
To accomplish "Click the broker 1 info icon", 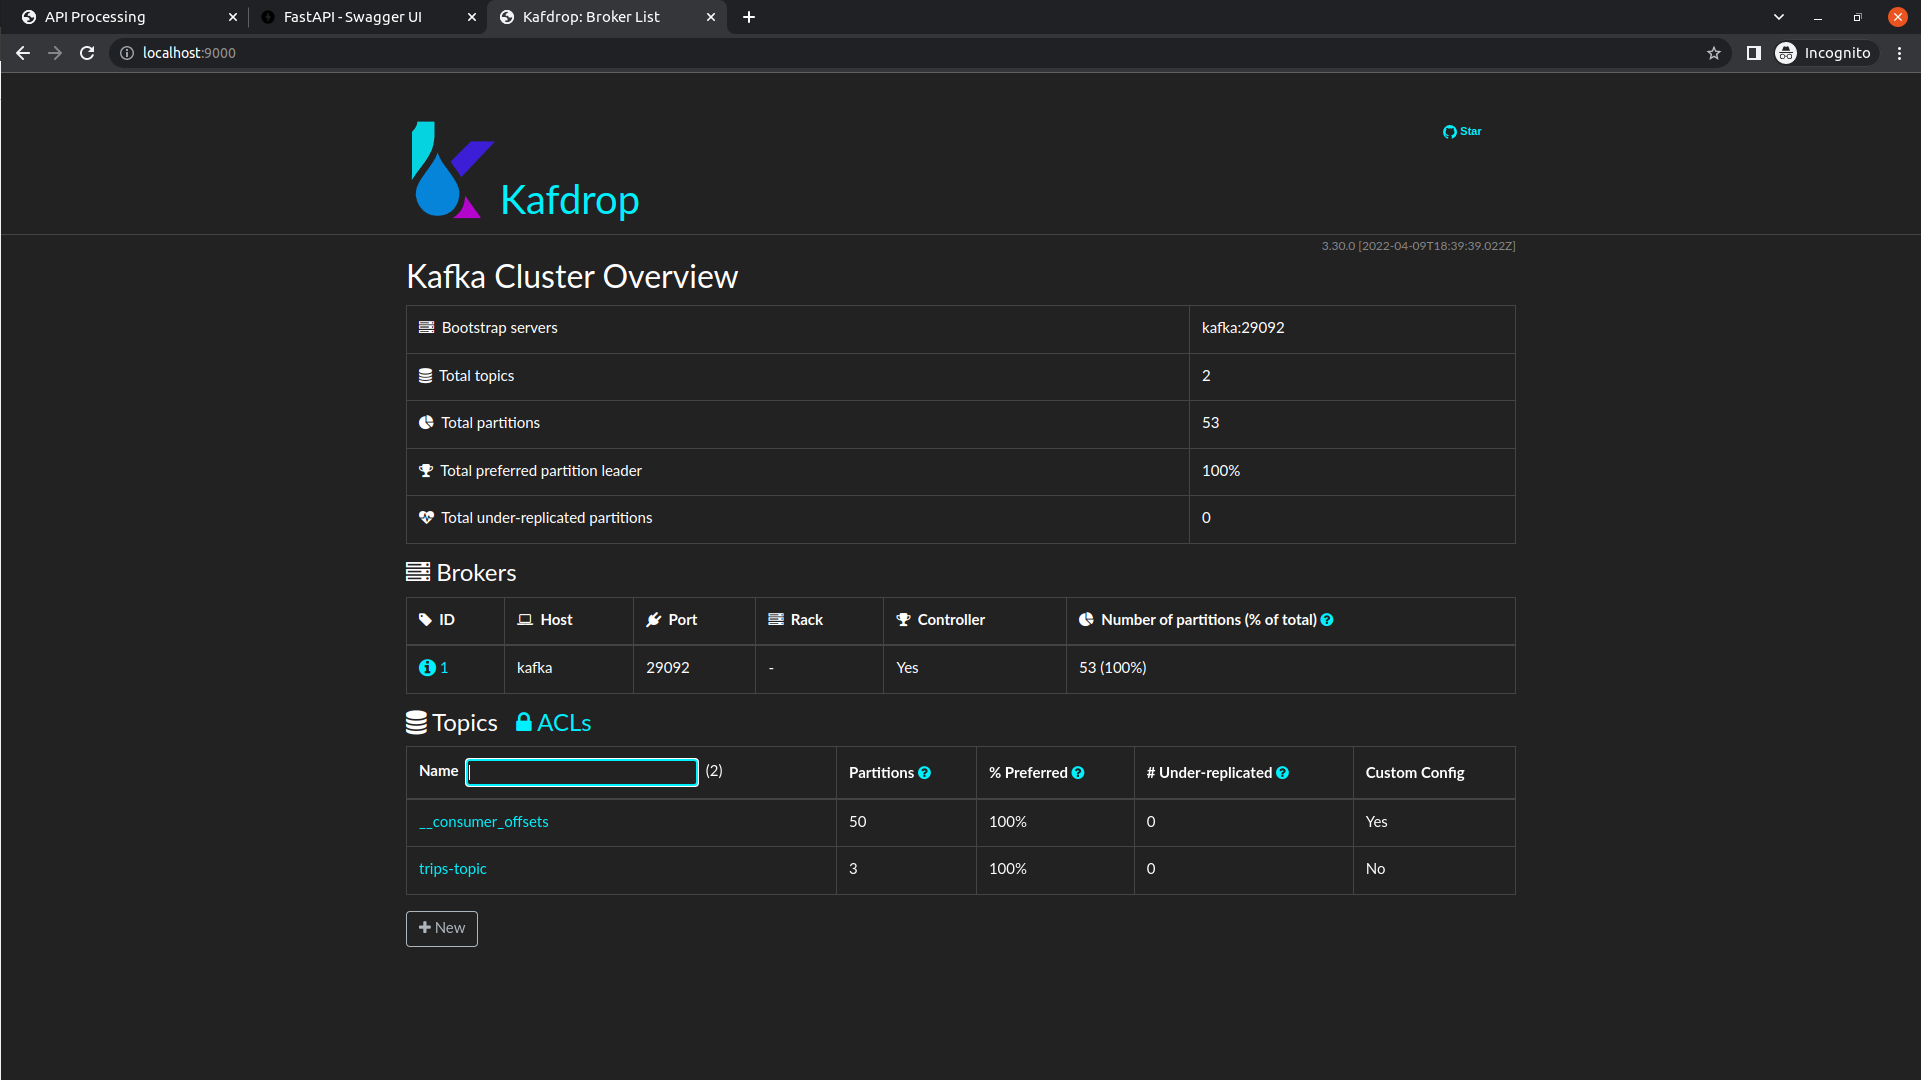I will coord(427,668).
